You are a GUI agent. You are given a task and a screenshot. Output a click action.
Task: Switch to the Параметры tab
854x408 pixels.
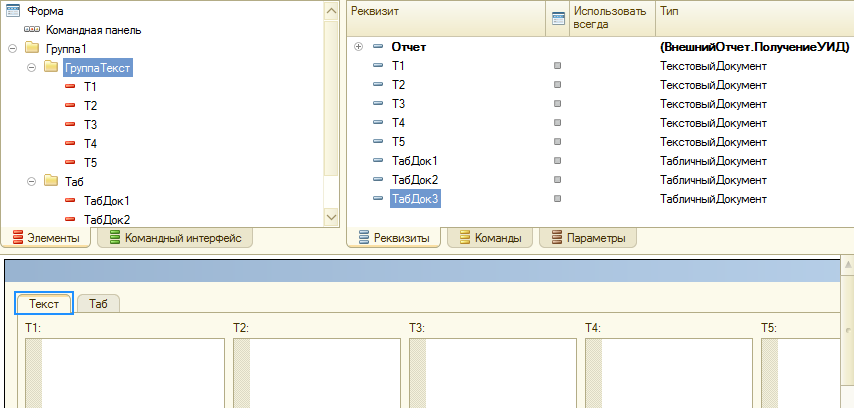(588, 238)
